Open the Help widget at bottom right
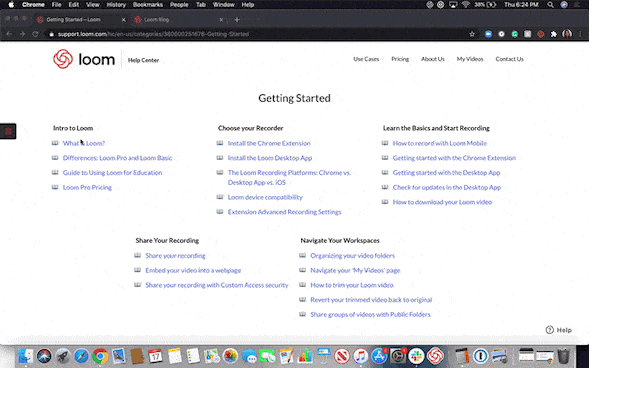Image resolution: width=640 pixels, height=400 pixels. [x=559, y=330]
